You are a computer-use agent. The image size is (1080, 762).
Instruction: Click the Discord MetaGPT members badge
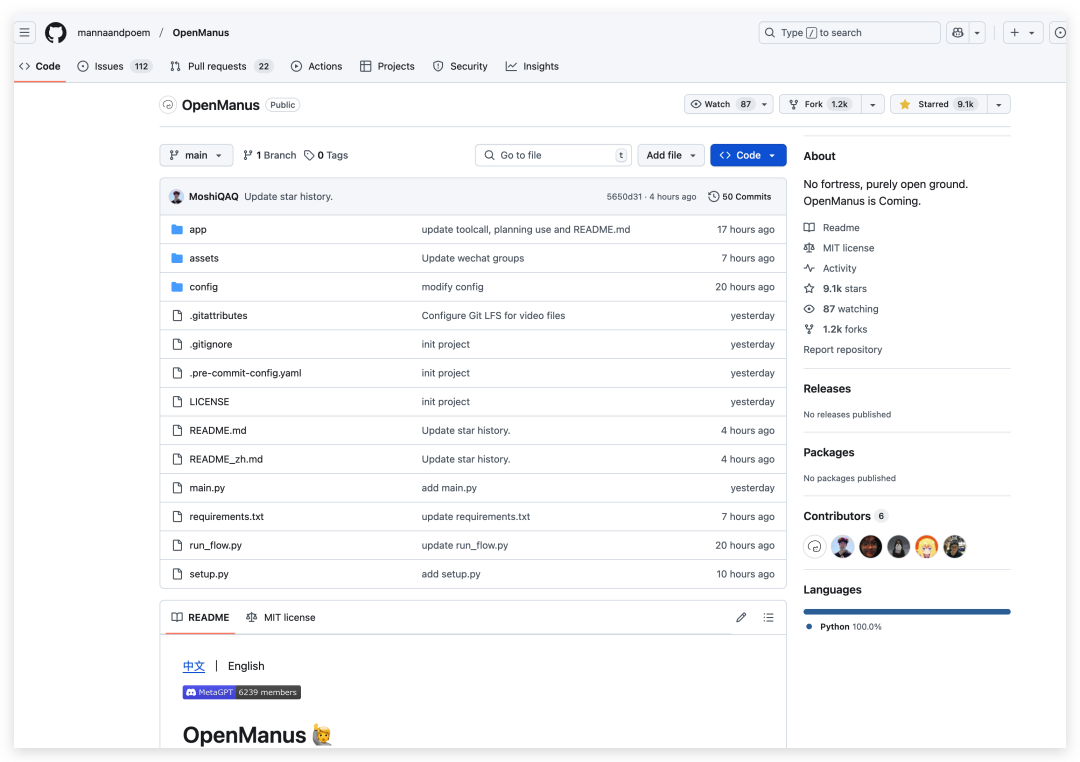tap(241, 692)
